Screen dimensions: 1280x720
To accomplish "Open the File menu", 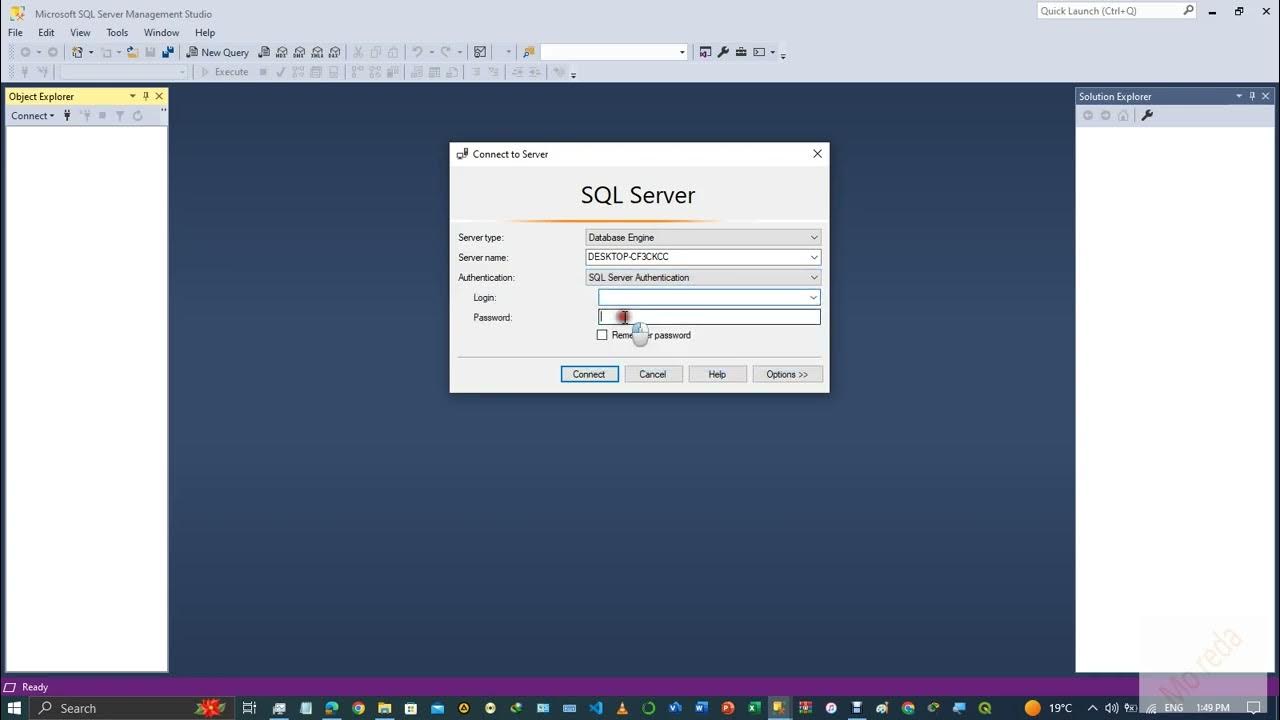I will point(15,33).
